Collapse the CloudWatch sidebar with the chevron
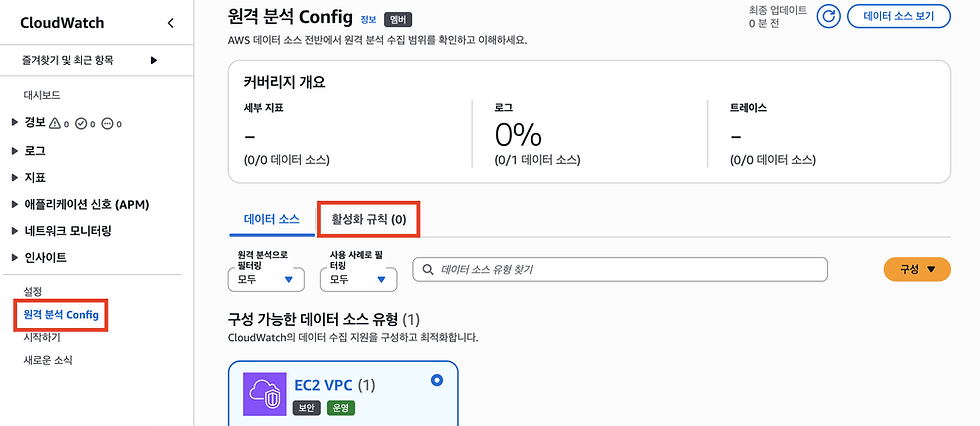This screenshot has height=426, width=980. (171, 23)
